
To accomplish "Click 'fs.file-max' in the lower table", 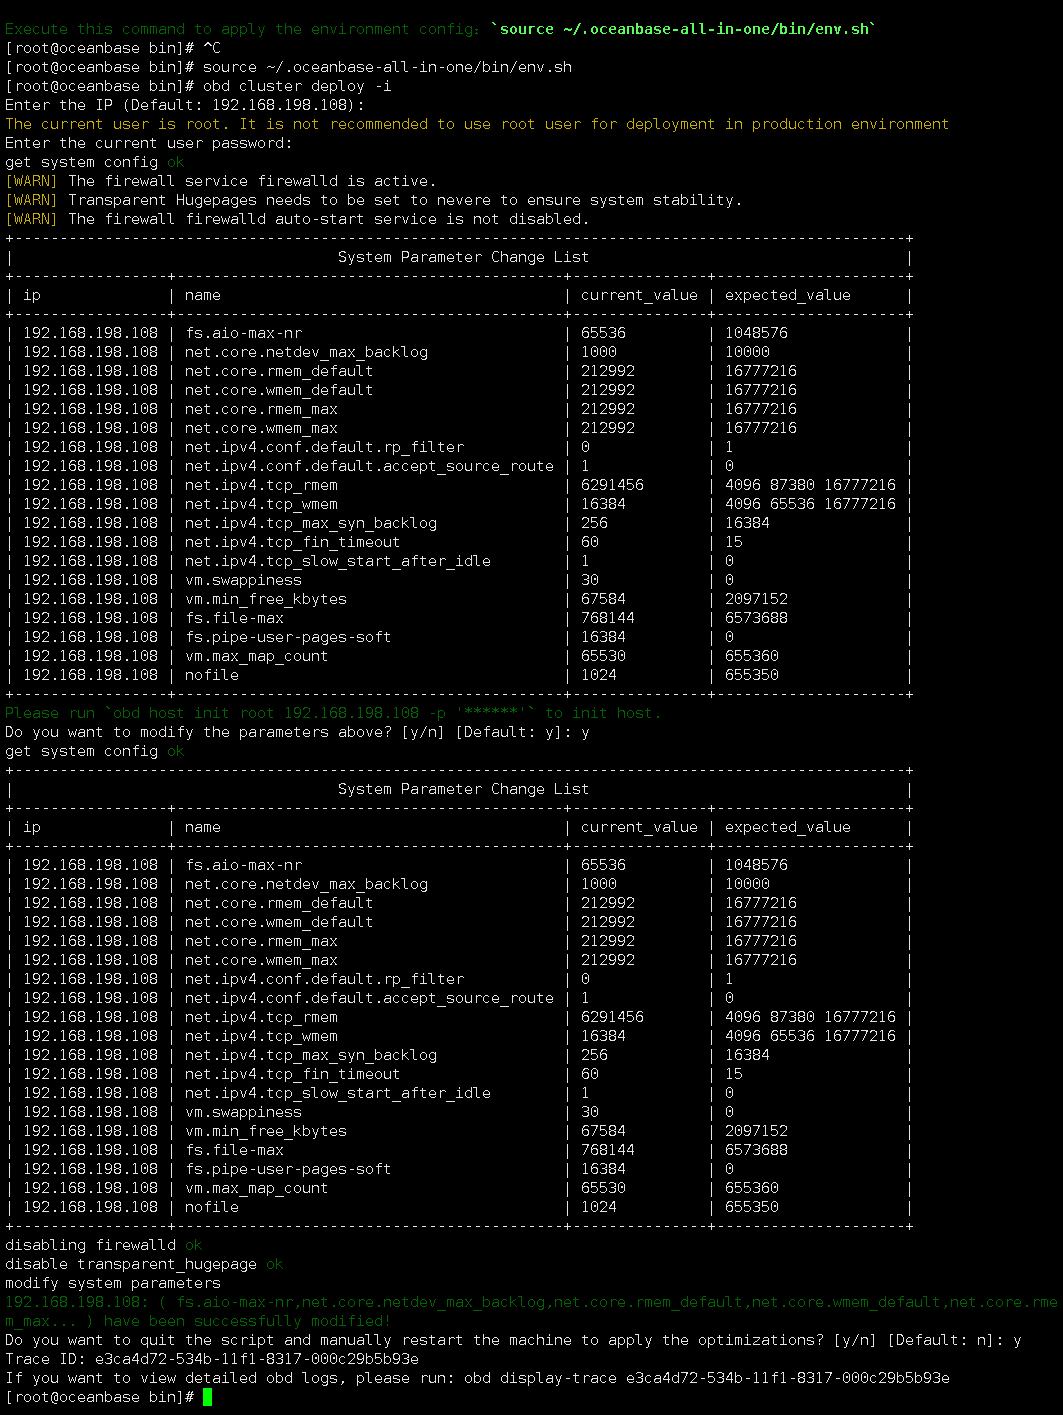I will (234, 1150).
